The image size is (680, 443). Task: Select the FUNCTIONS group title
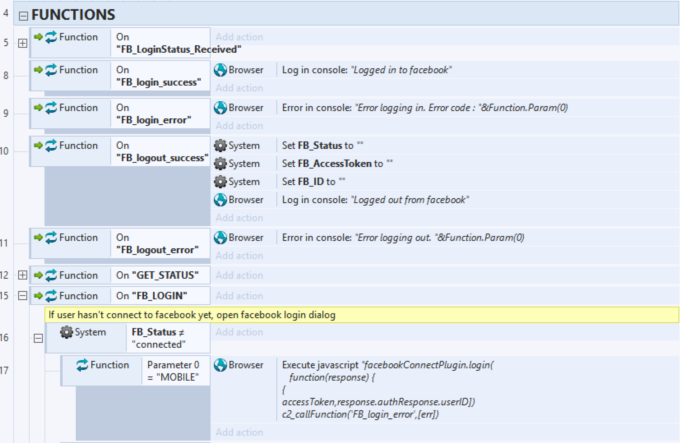[73, 15]
